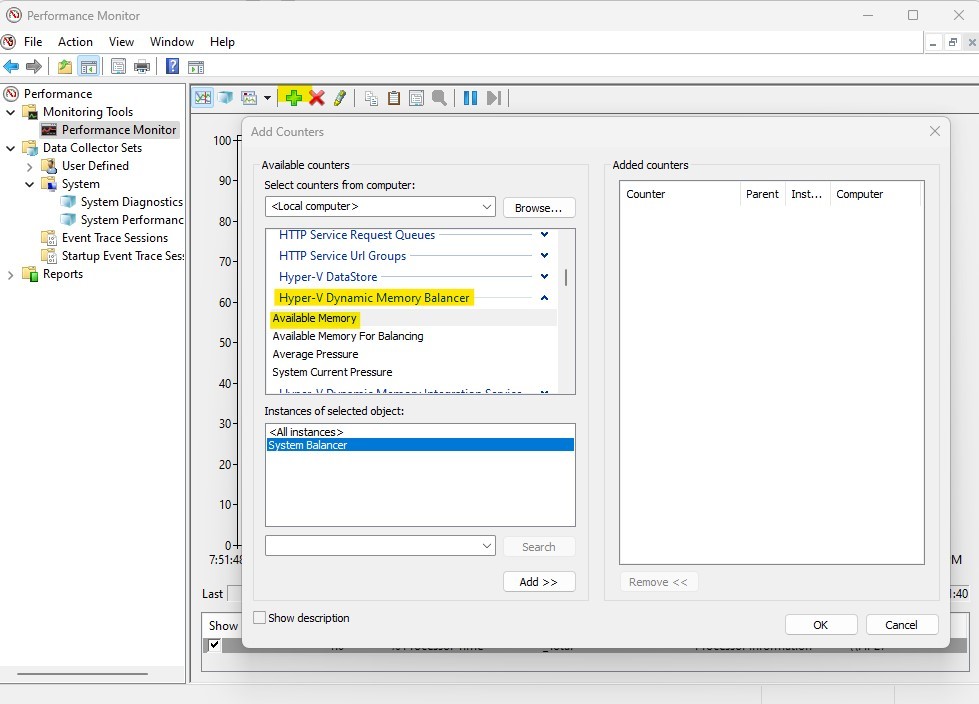This screenshot has width=979, height=704.
Task: Click the Zoom magnifier icon
Action: [440, 97]
